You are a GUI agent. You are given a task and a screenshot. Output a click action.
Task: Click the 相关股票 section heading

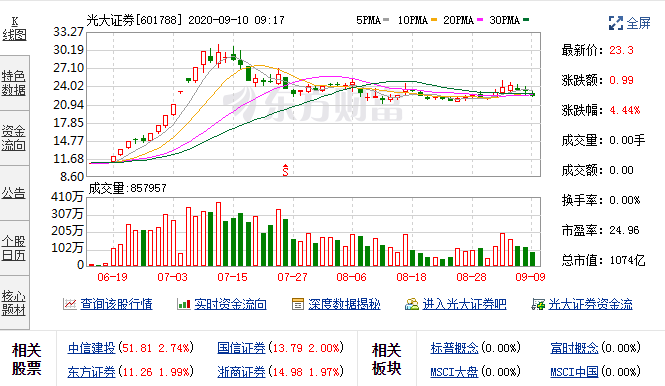click(26, 359)
